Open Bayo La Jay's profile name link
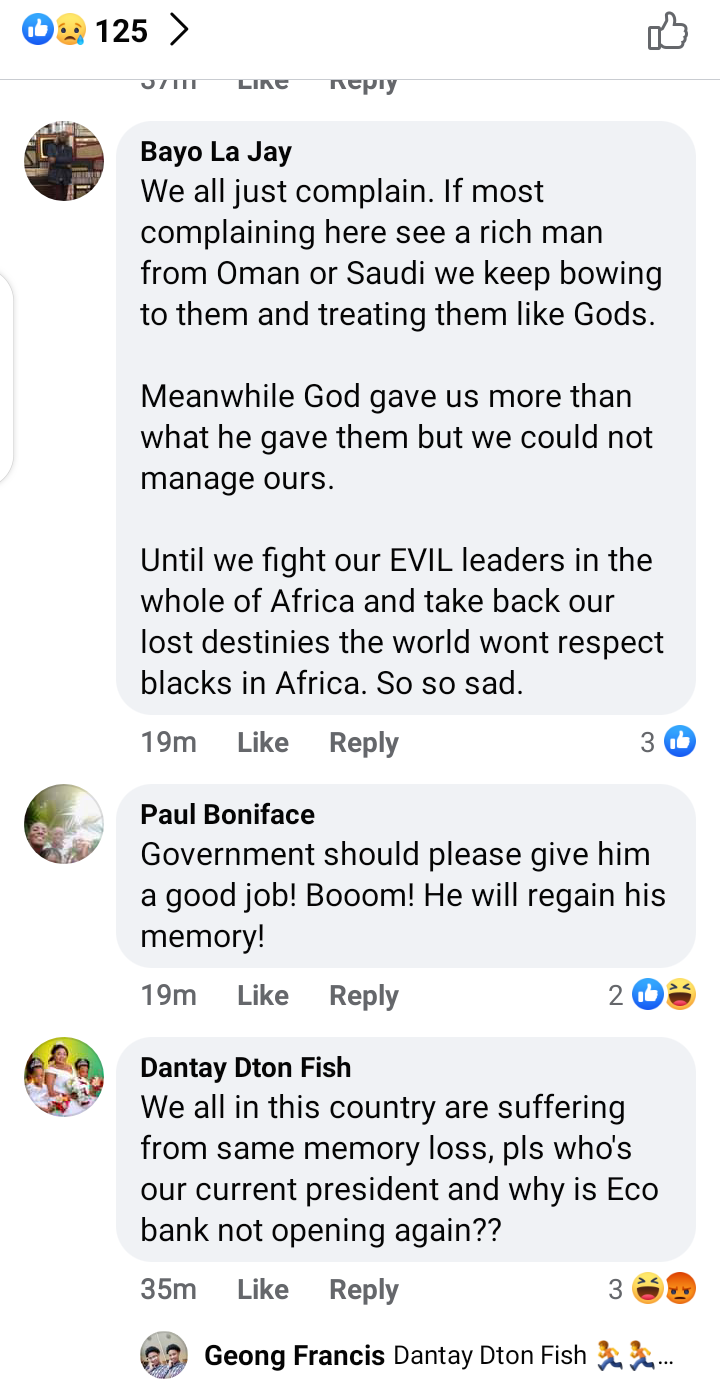Viewport: 720px width, 1389px height. 216,151
